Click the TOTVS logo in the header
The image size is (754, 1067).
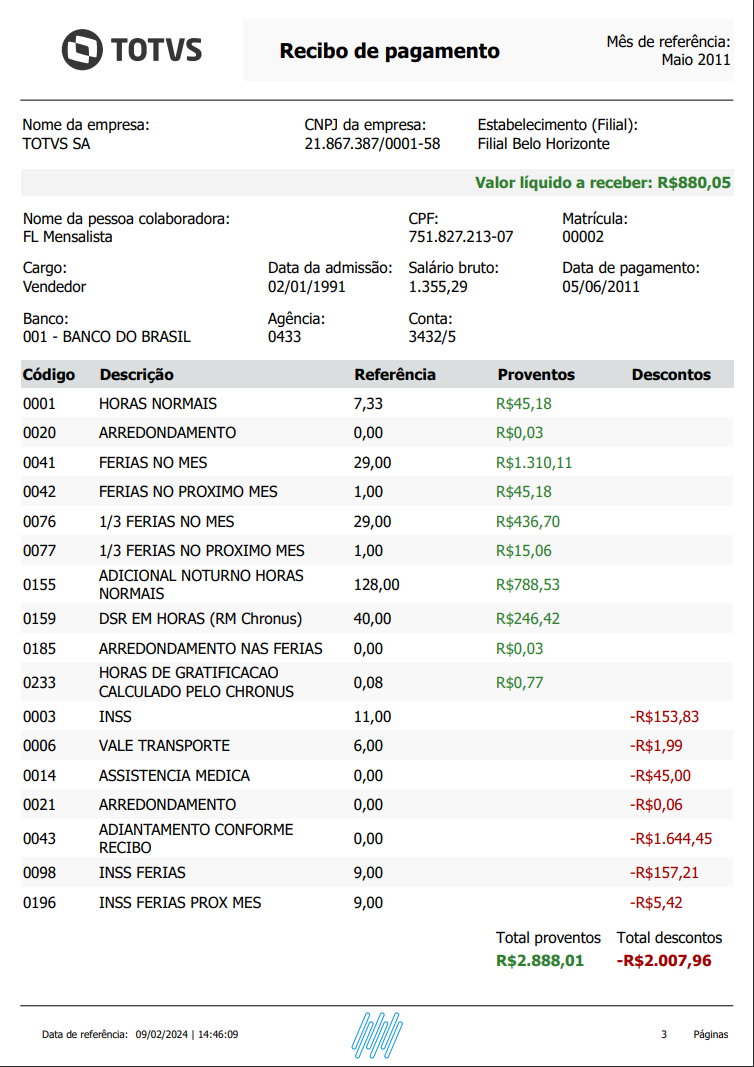[131, 50]
